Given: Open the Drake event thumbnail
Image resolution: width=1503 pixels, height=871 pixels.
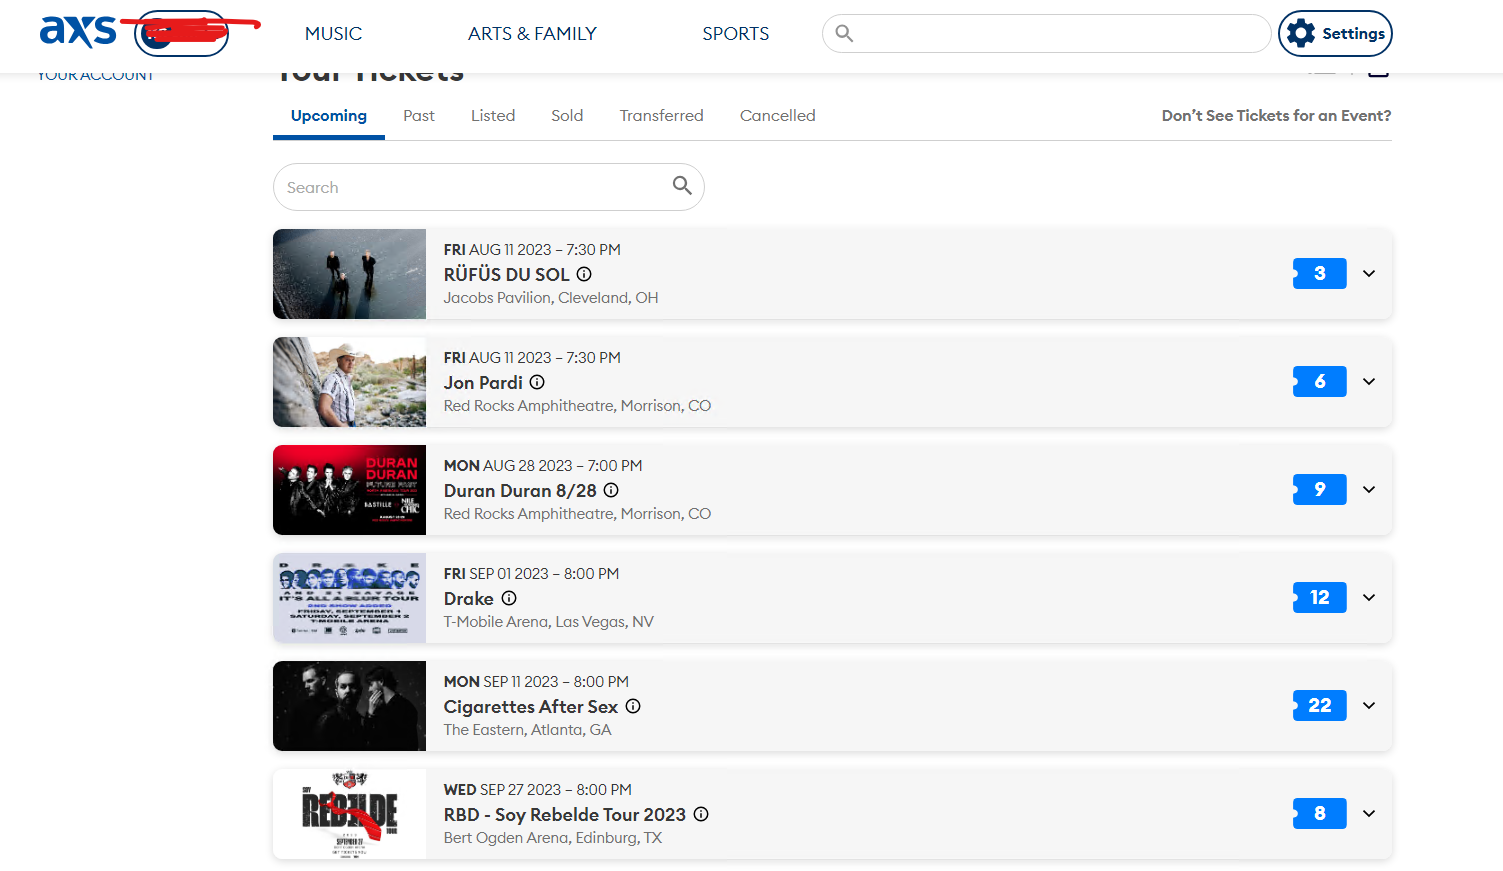Looking at the screenshot, I should click(x=349, y=598).
